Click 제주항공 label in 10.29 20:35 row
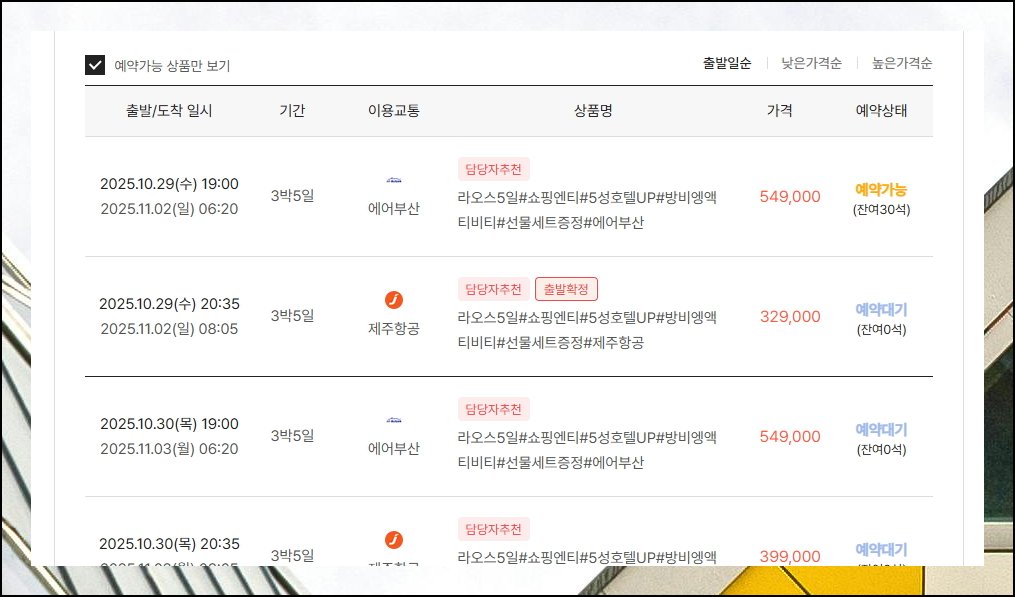Image resolution: width=1015 pixels, height=597 pixels. coord(394,329)
